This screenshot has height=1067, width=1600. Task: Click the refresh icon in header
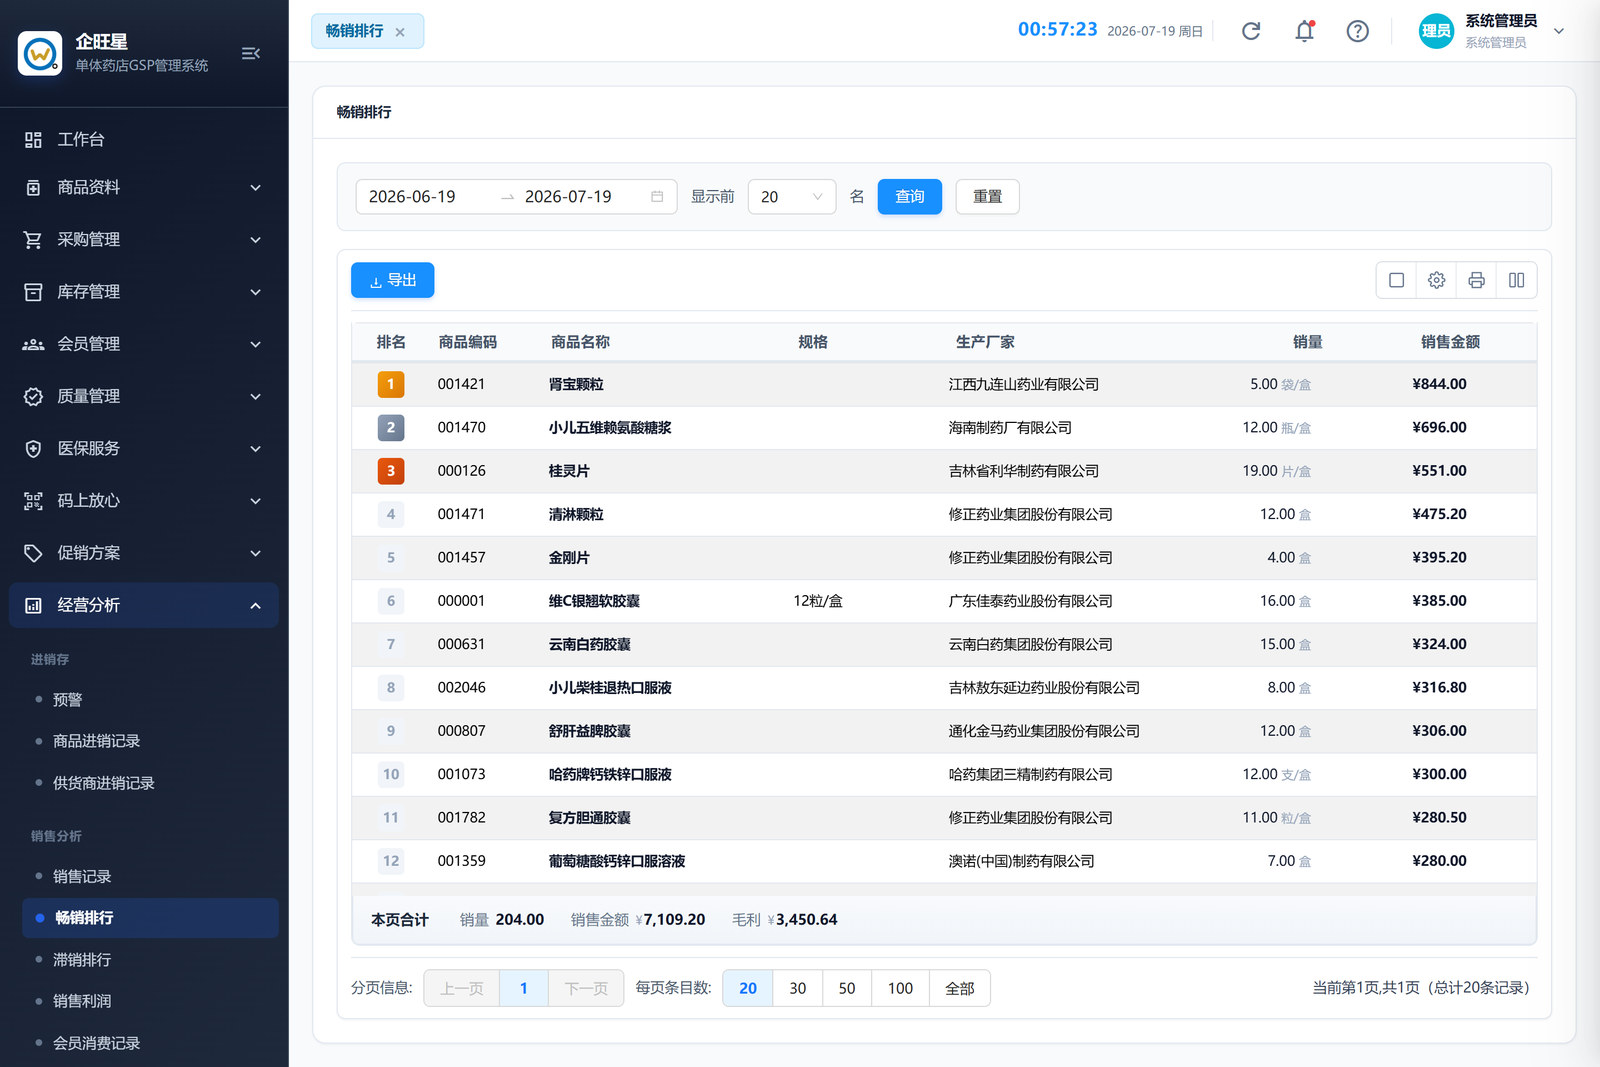(1251, 31)
